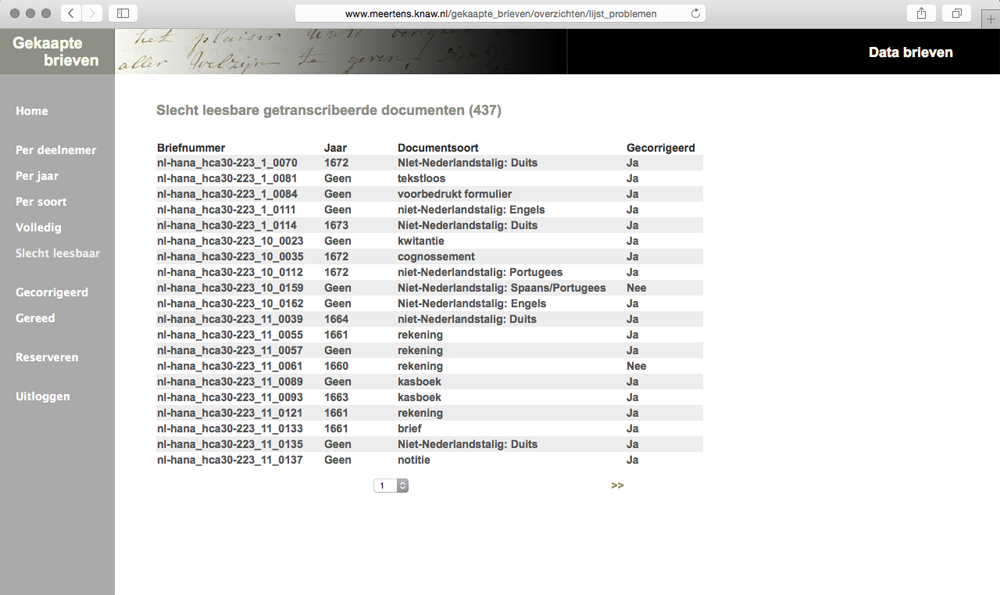
Task: Reload page using the refresh icon
Action: coord(696,14)
